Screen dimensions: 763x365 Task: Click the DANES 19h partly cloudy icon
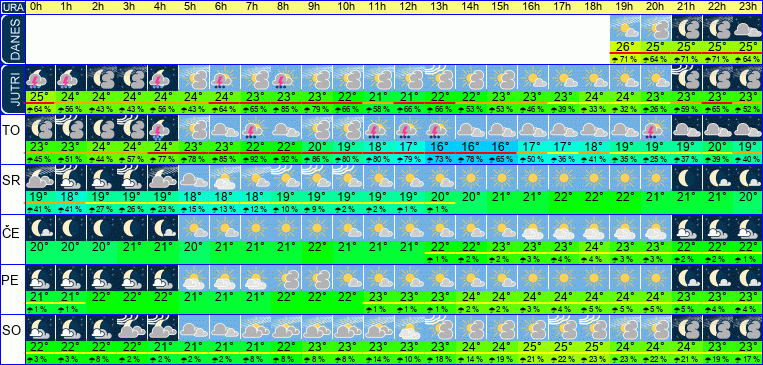(625, 28)
